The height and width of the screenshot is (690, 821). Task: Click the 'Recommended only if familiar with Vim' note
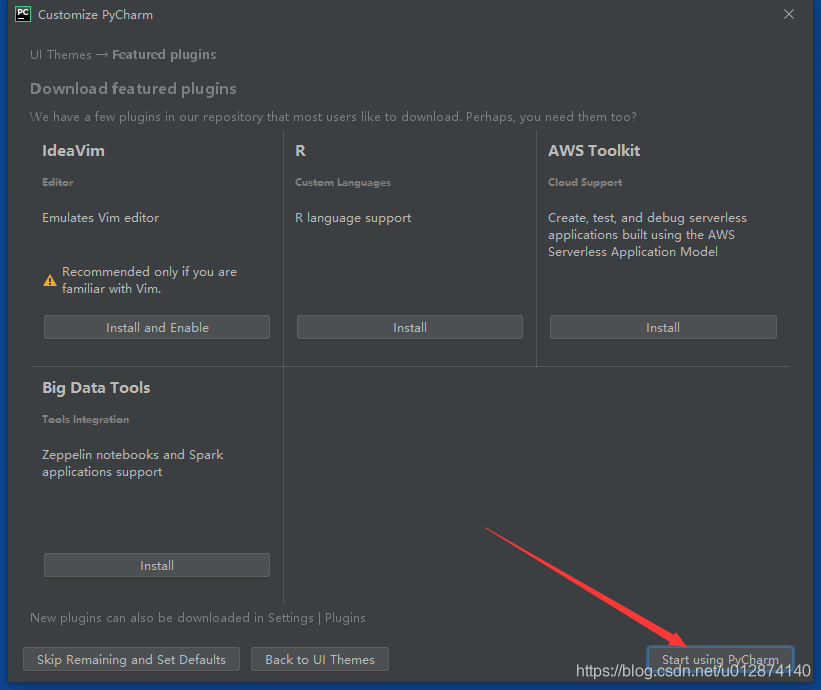click(149, 280)
